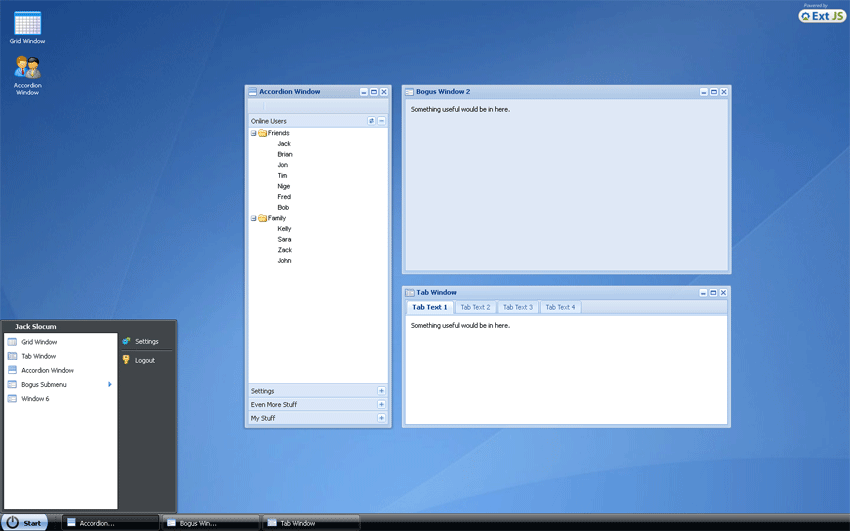Click Bogus Win taskbar button
Viewport: 850px width, 531px height.
point(210,523)
